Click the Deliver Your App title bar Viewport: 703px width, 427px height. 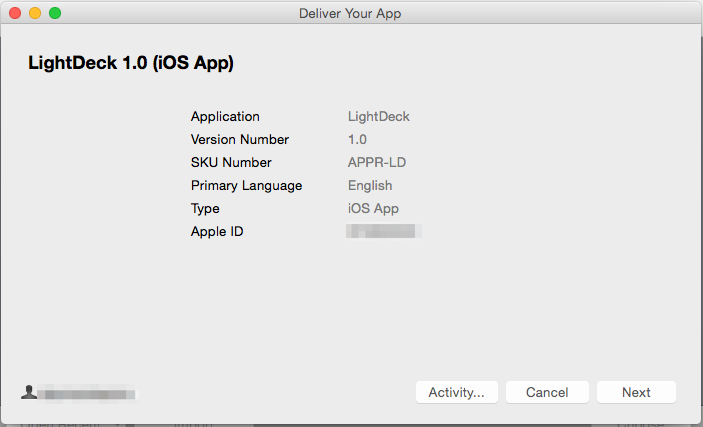(x=350, y=13)
